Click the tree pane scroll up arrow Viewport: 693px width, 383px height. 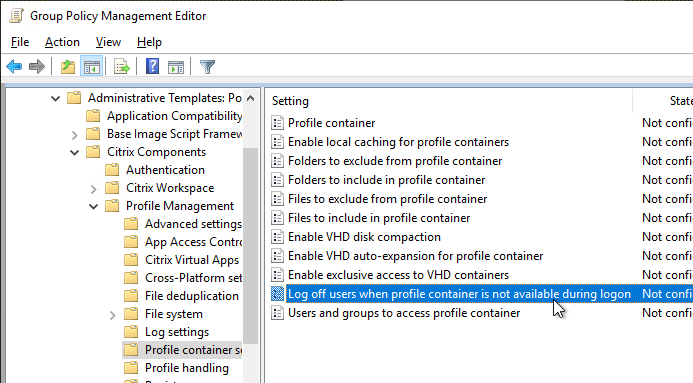(x=250, y=98)
